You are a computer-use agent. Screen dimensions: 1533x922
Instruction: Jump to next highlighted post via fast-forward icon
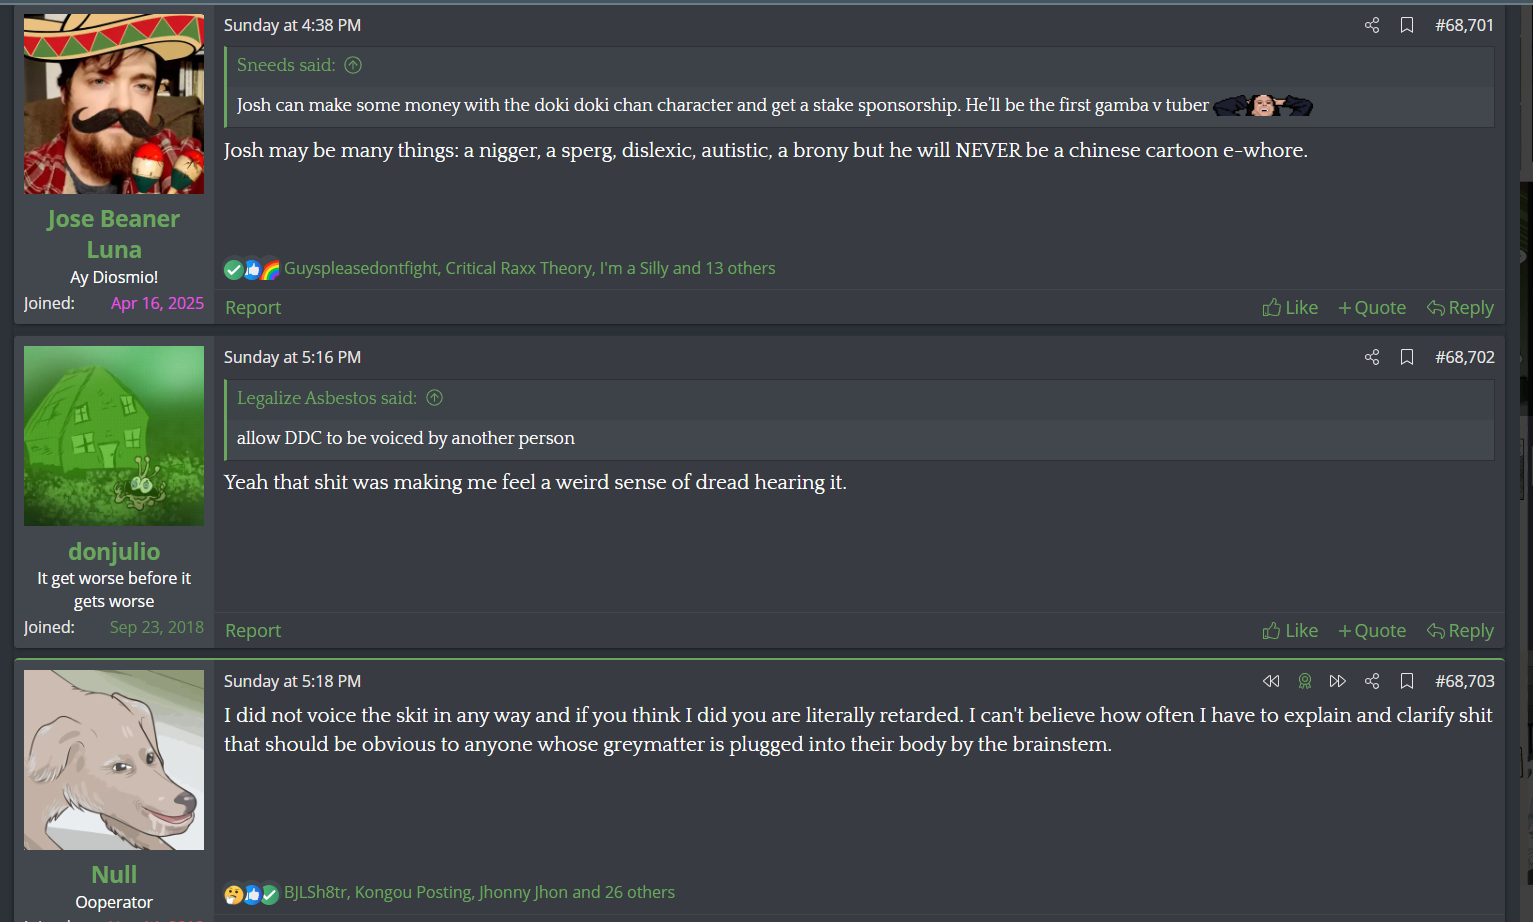click(1337, 681)
